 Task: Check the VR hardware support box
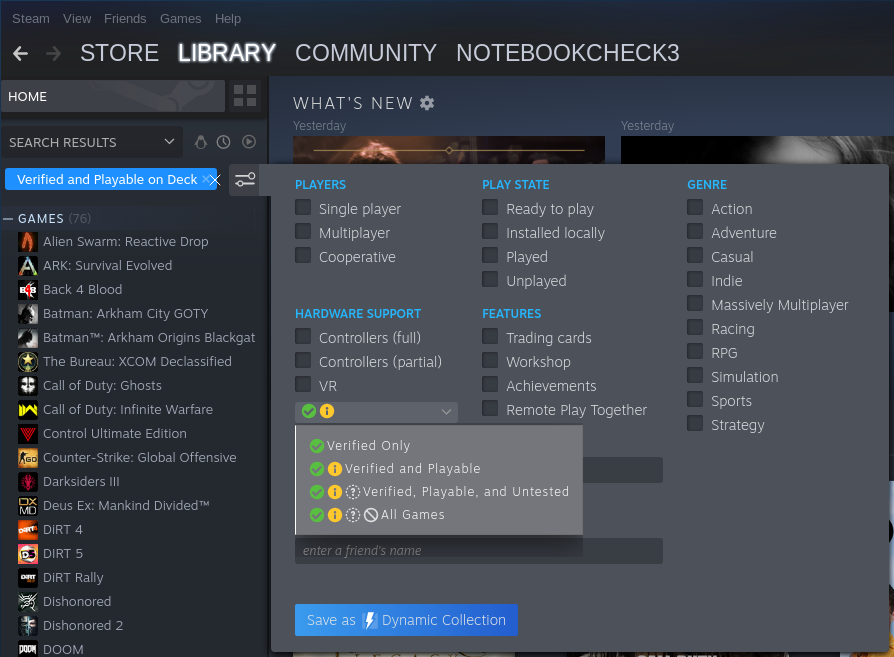point(303,384)
